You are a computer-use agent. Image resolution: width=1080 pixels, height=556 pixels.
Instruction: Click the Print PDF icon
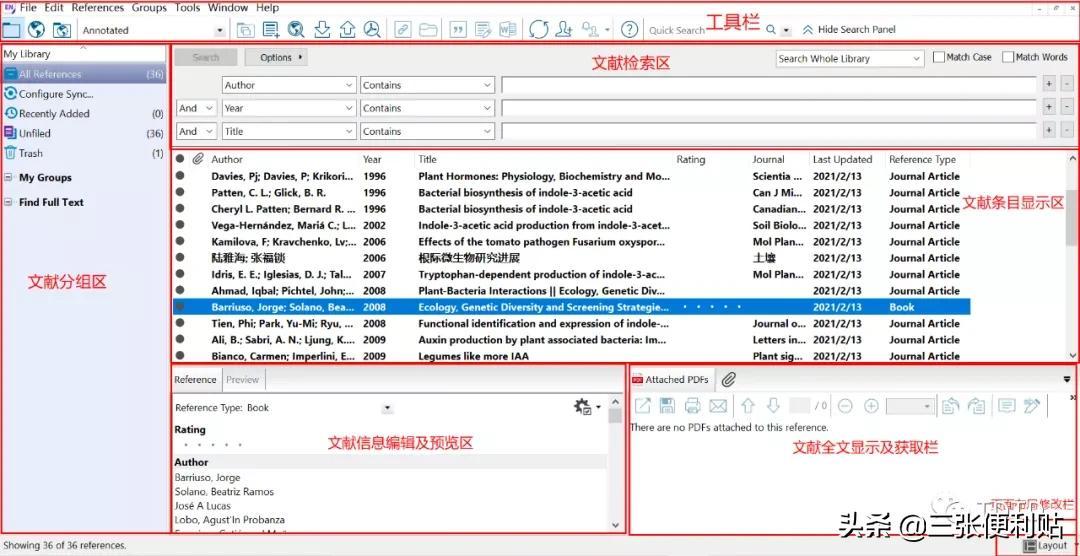(692, 406)
